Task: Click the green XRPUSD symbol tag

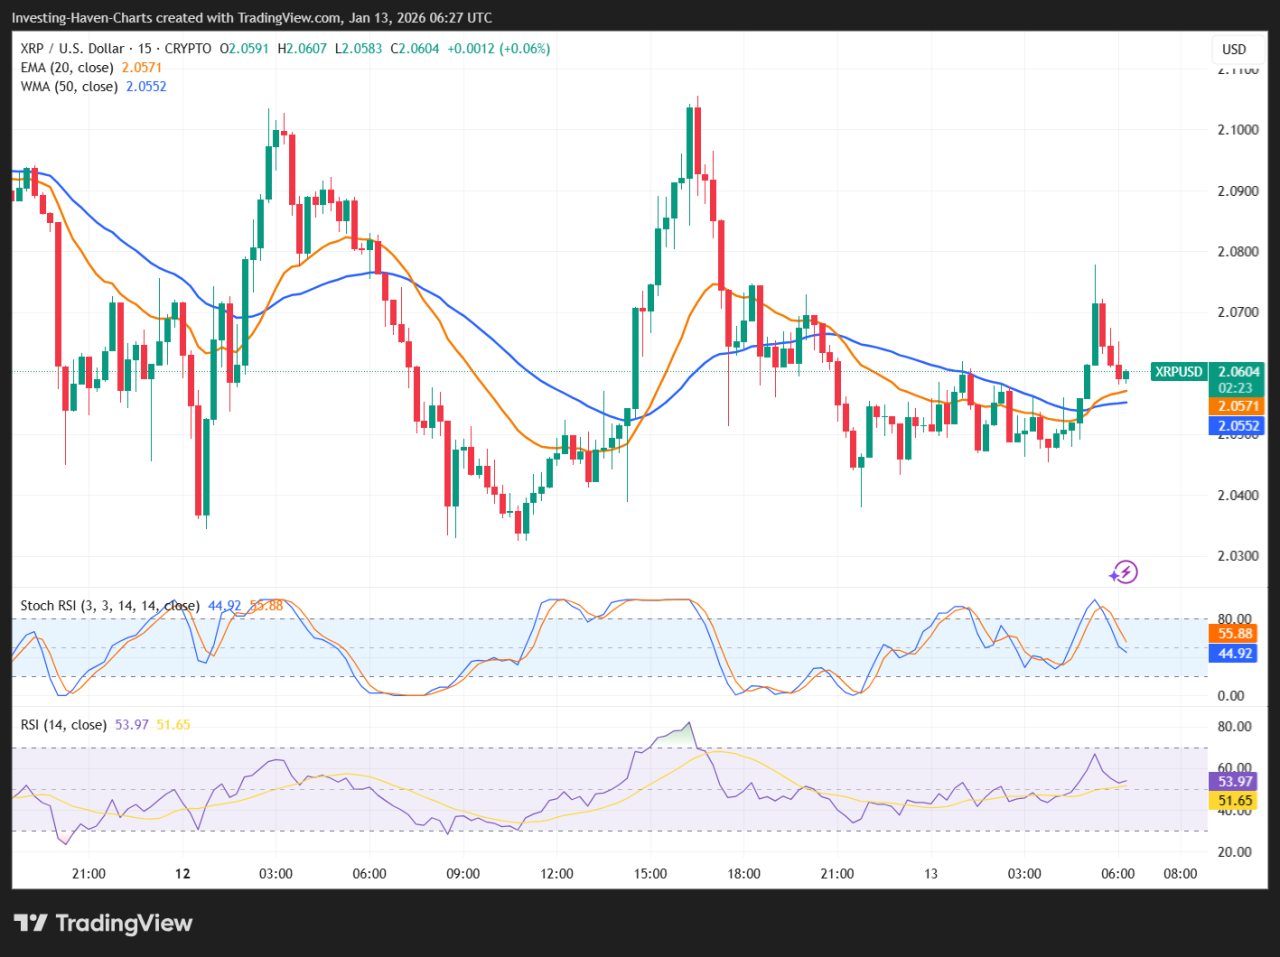Action: (x=1179, y=372)
